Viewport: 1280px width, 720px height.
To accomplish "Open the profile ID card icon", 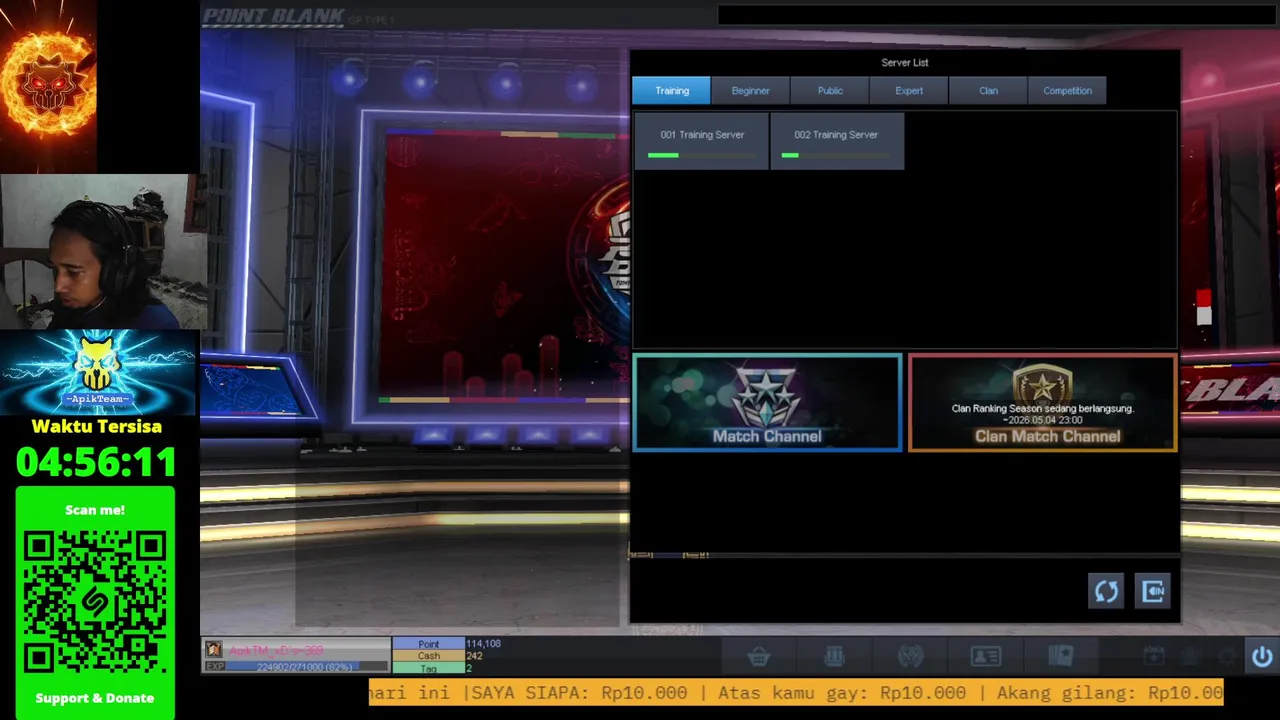I will (986, 656).
